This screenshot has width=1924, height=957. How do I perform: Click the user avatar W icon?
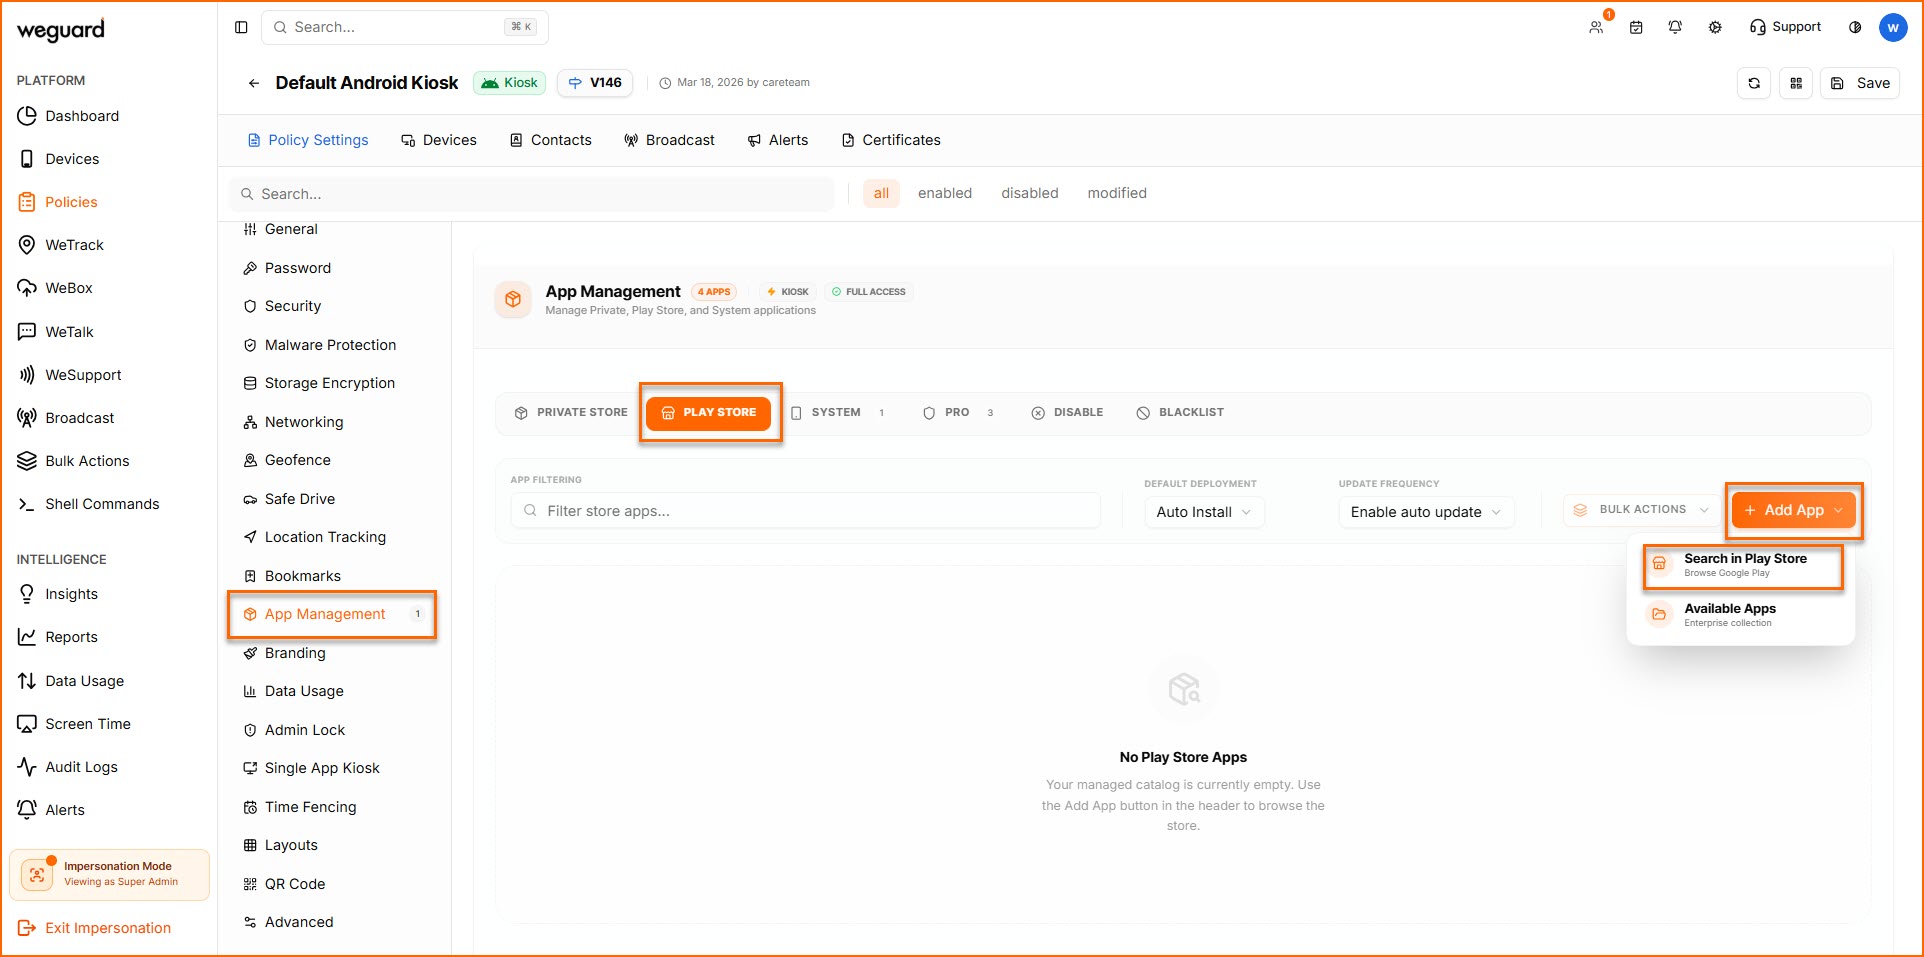pyautogui.click(x=1892, y=27)
